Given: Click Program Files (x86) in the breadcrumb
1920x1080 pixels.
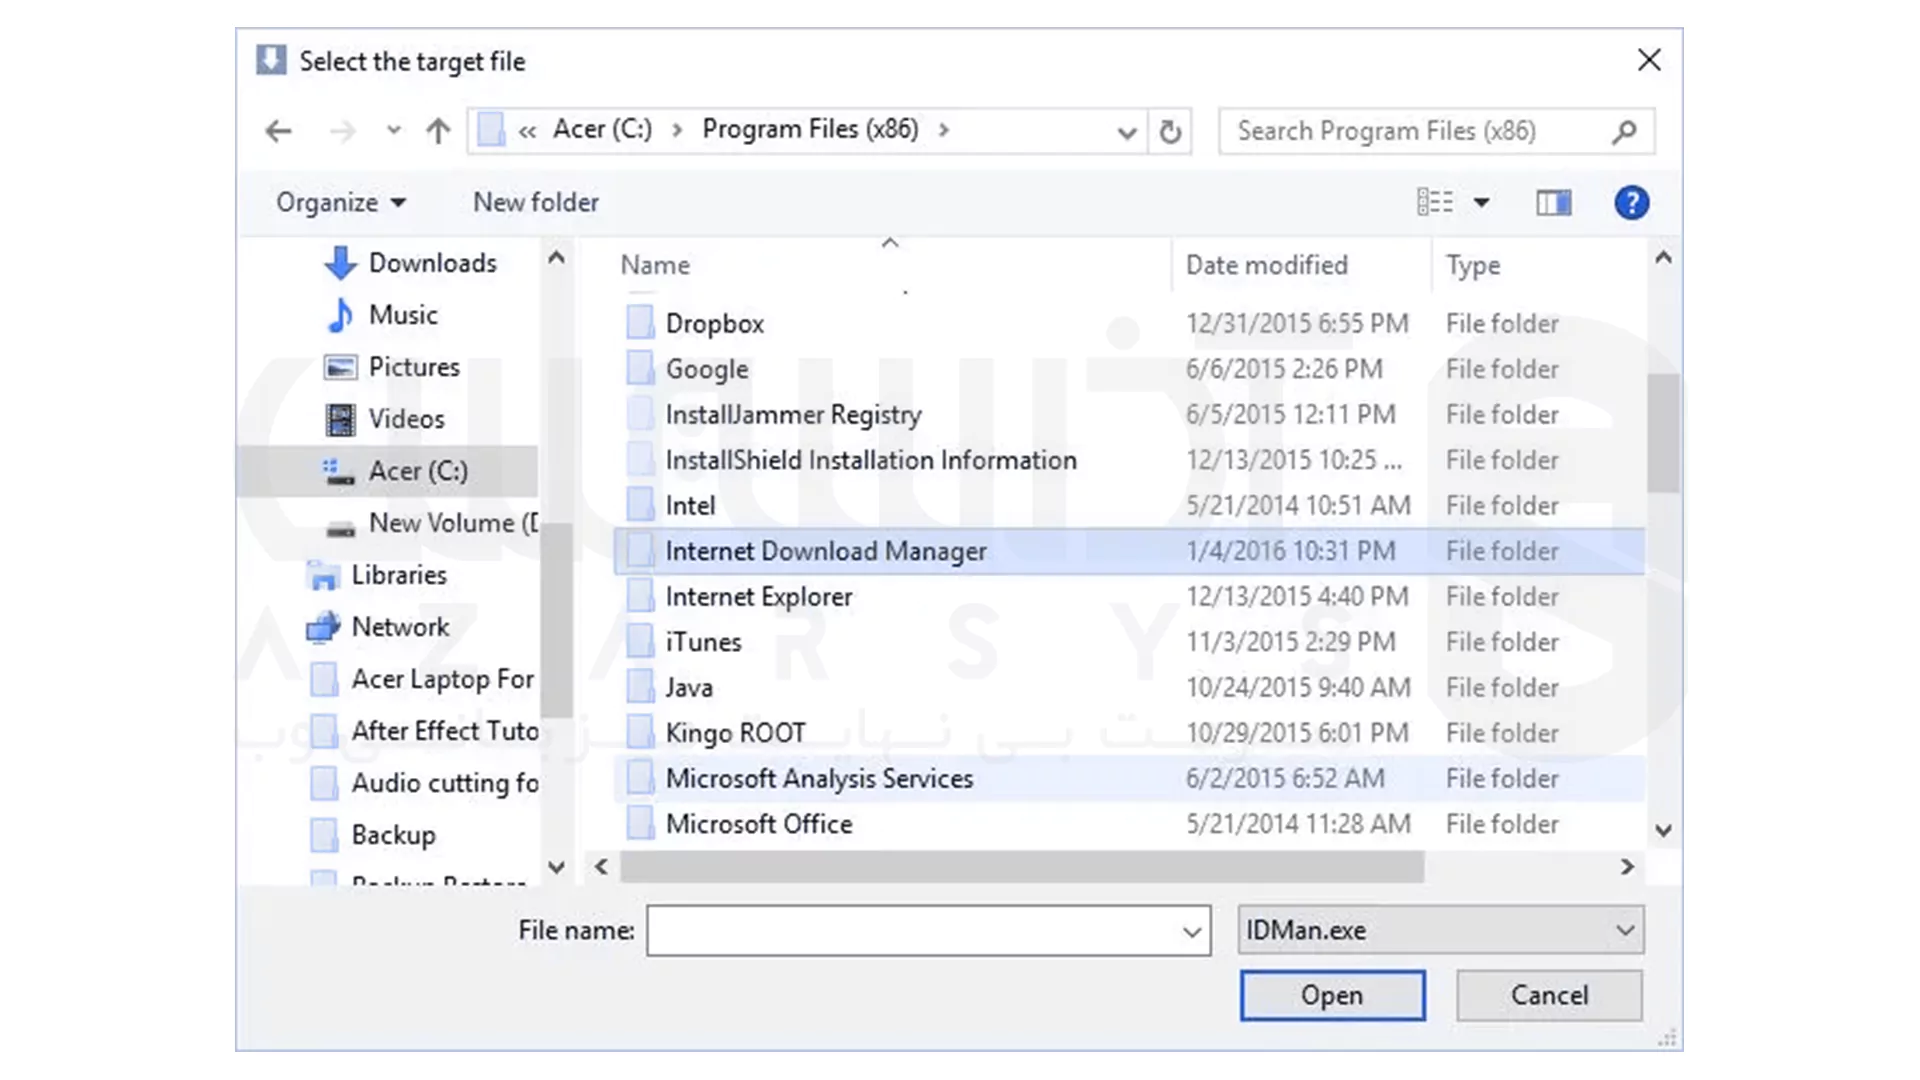Looking at the screenshot, I should pos(810,130).
